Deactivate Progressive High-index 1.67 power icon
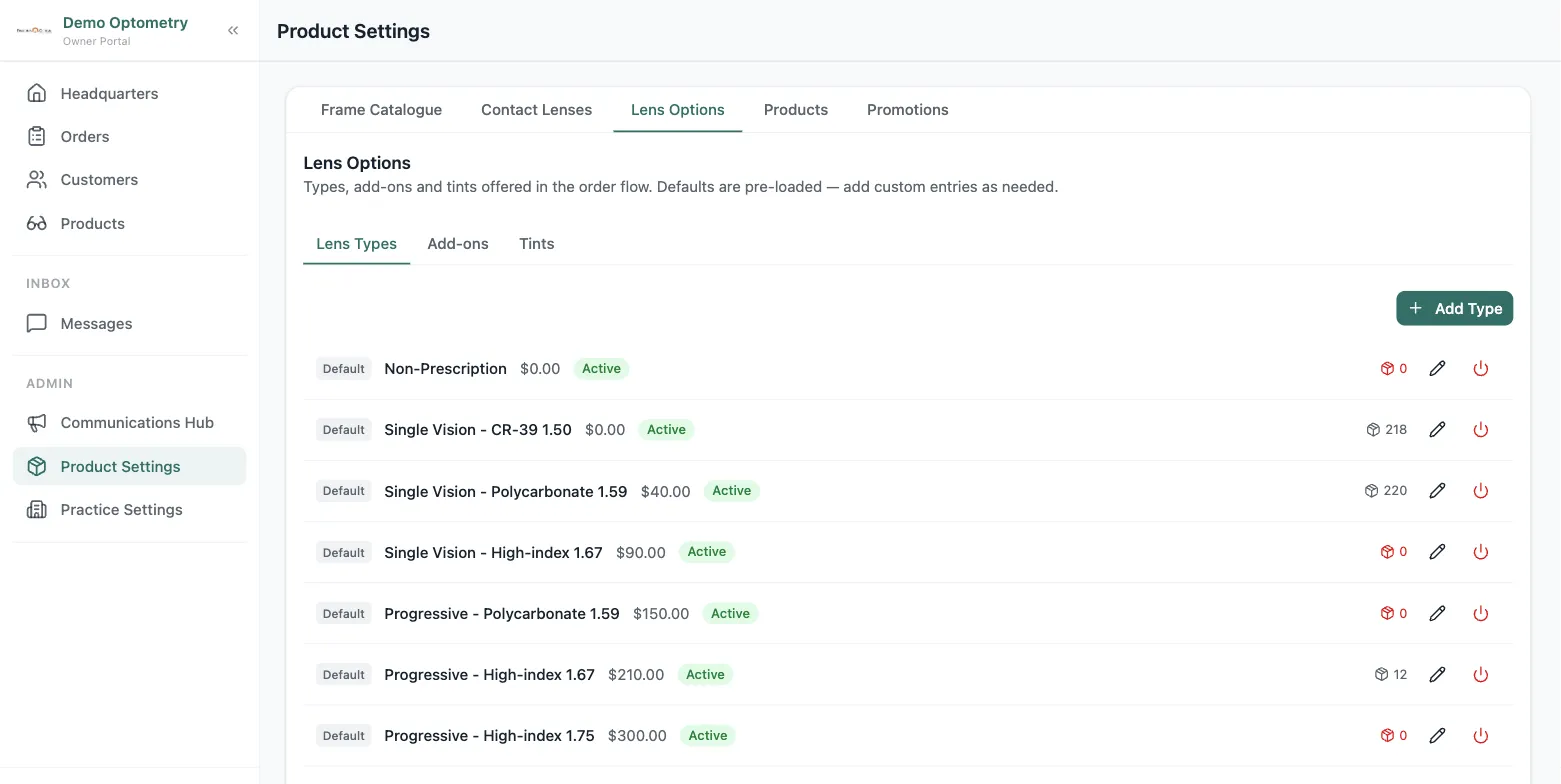 (x=1481, y=675)
